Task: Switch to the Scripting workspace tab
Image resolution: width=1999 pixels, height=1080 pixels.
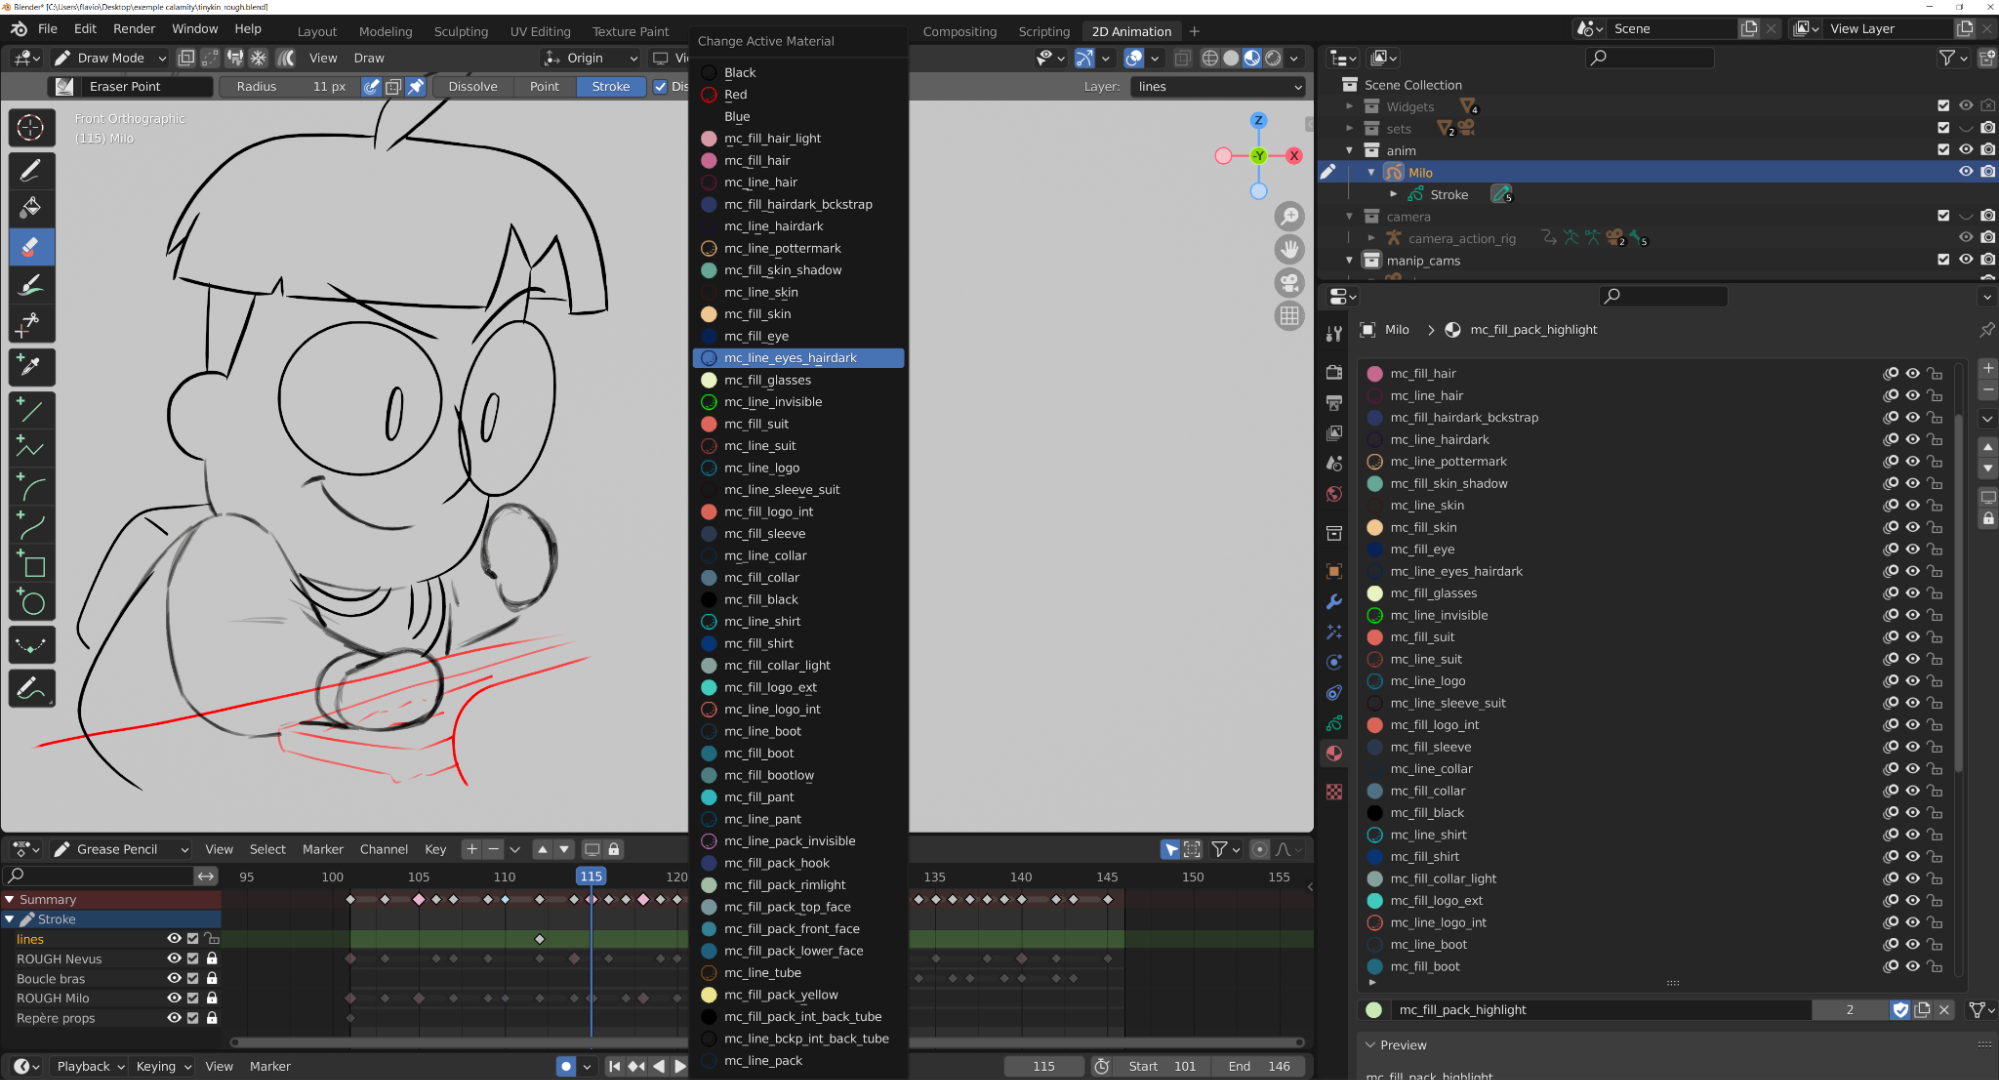Action: pos(1043,31)
